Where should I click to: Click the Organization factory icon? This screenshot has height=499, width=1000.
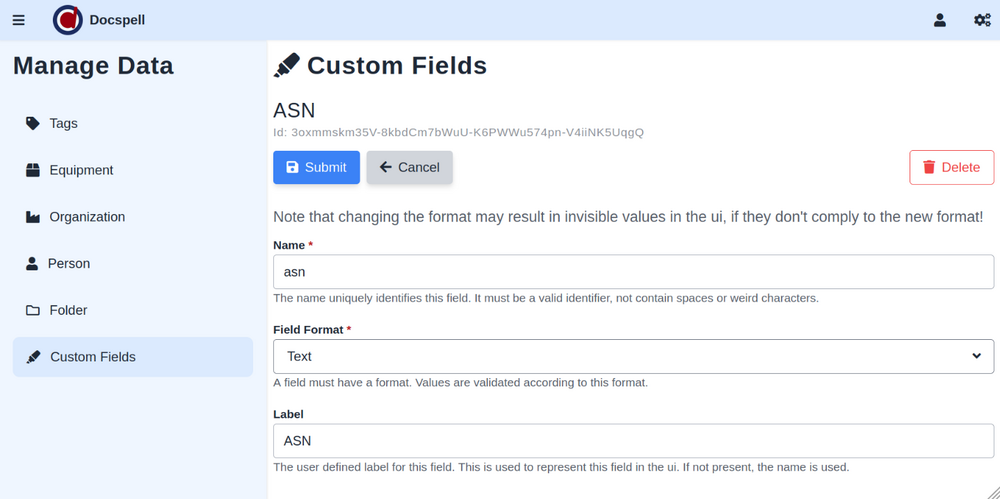pyautogui.click(x=33, y=217)
